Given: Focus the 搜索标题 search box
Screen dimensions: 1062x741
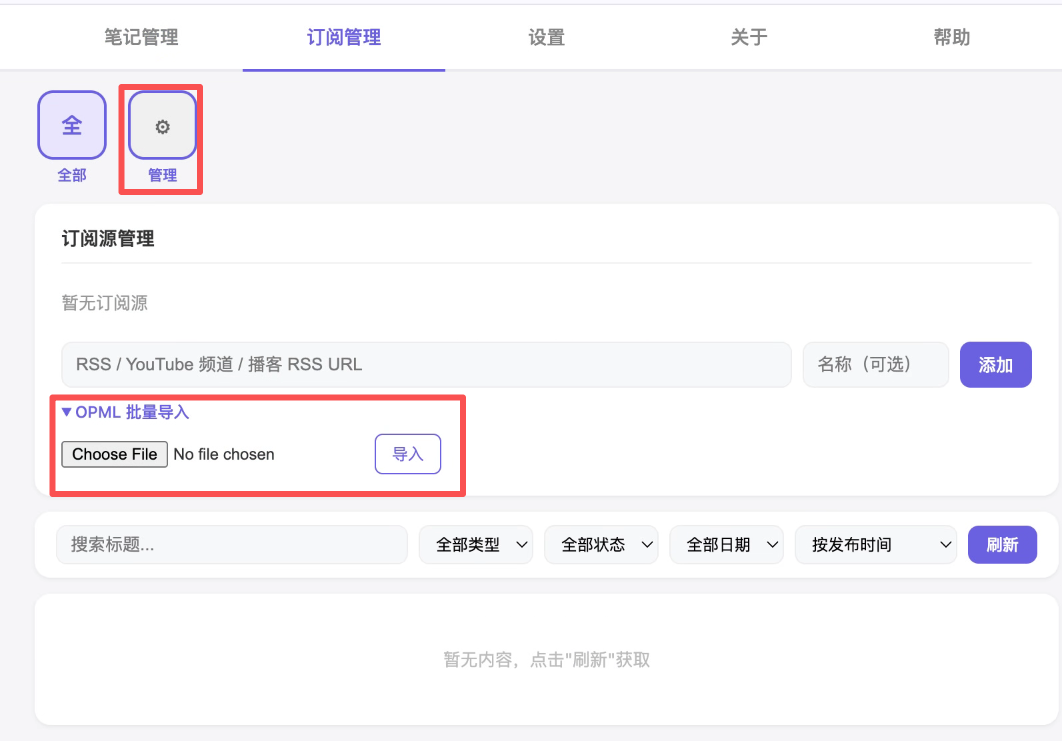Looking at the screenshot, I should click(231, 545).
